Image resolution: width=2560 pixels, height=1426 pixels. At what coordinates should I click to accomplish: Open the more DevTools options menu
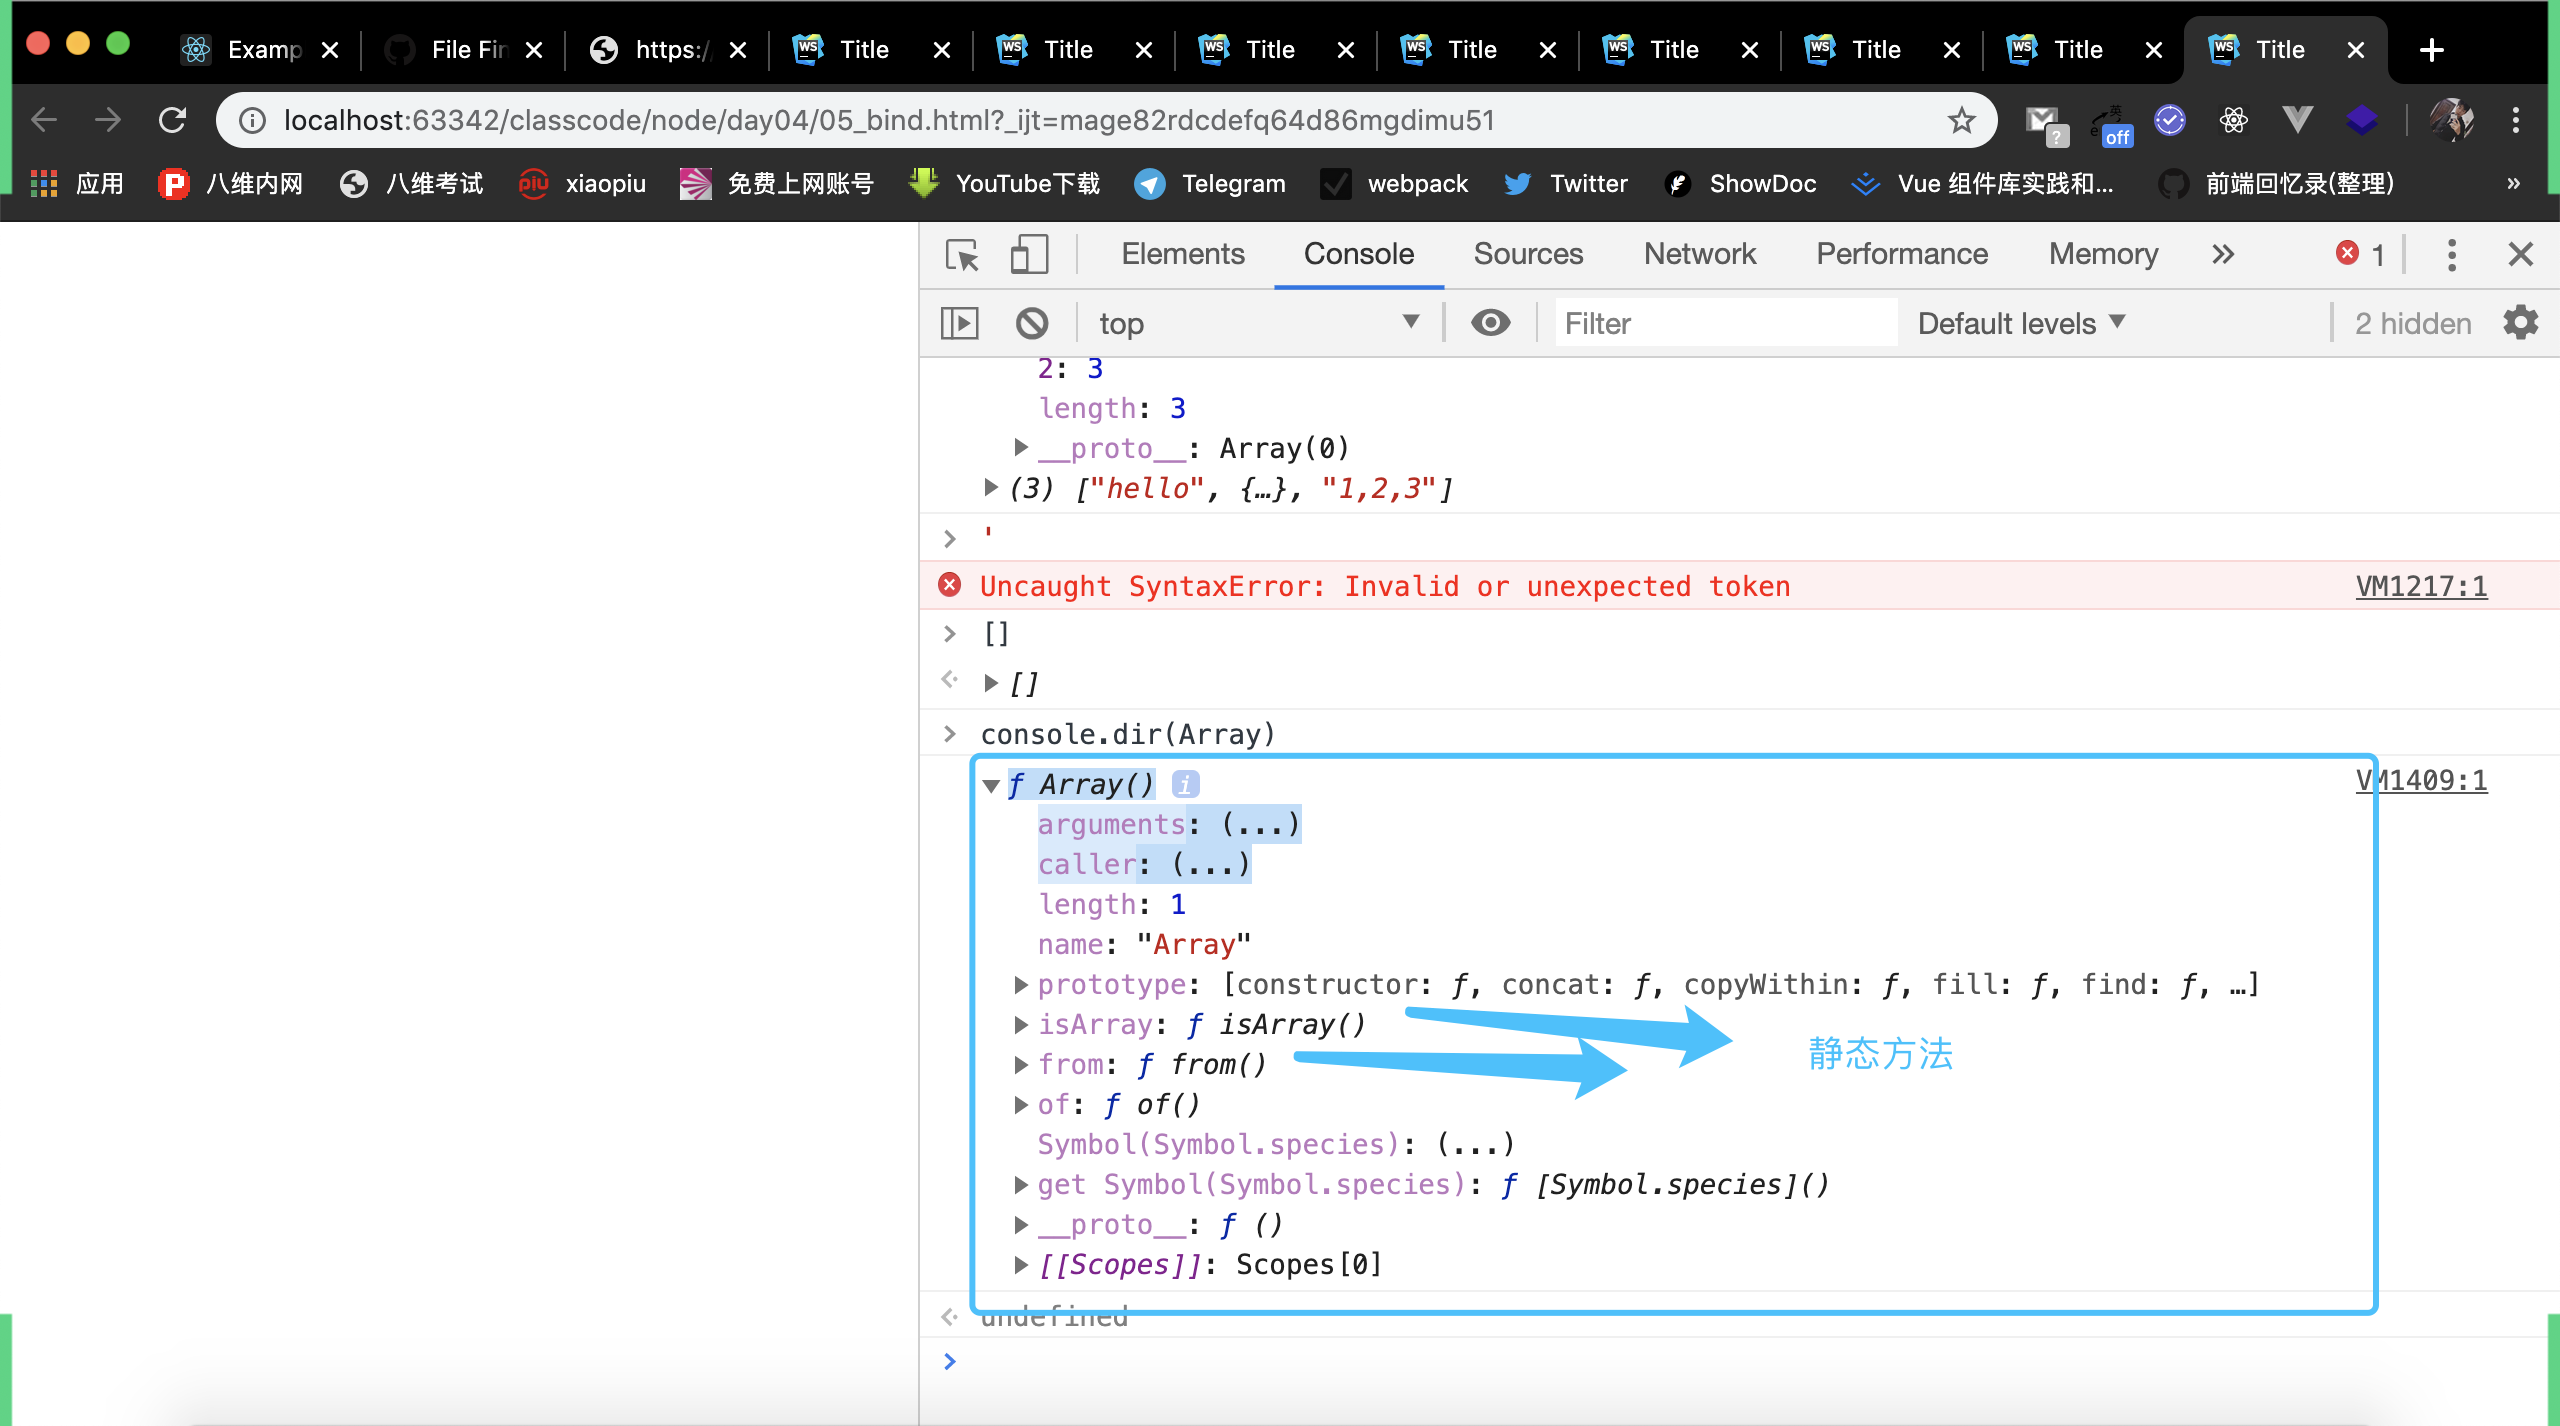coord(2452,255)
